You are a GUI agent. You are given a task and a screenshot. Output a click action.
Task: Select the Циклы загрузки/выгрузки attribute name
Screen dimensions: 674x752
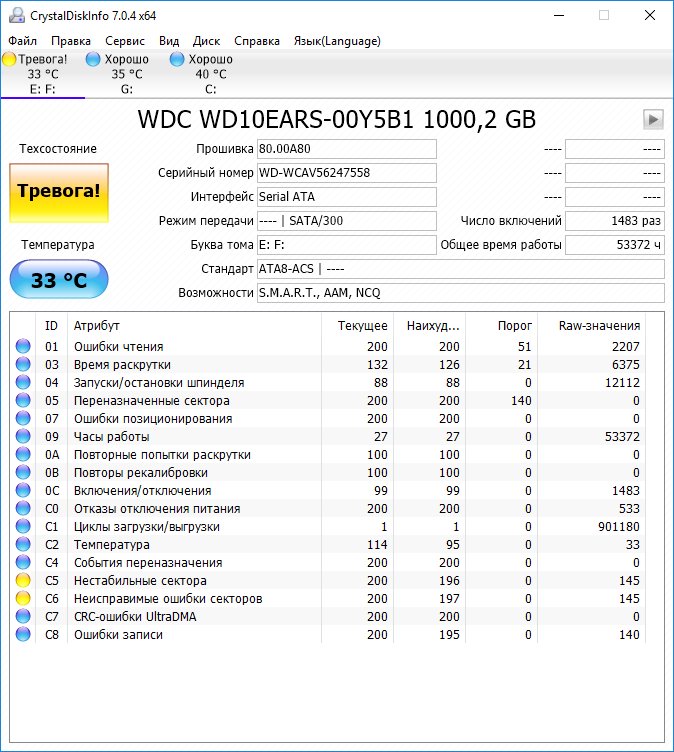point(147,527)
